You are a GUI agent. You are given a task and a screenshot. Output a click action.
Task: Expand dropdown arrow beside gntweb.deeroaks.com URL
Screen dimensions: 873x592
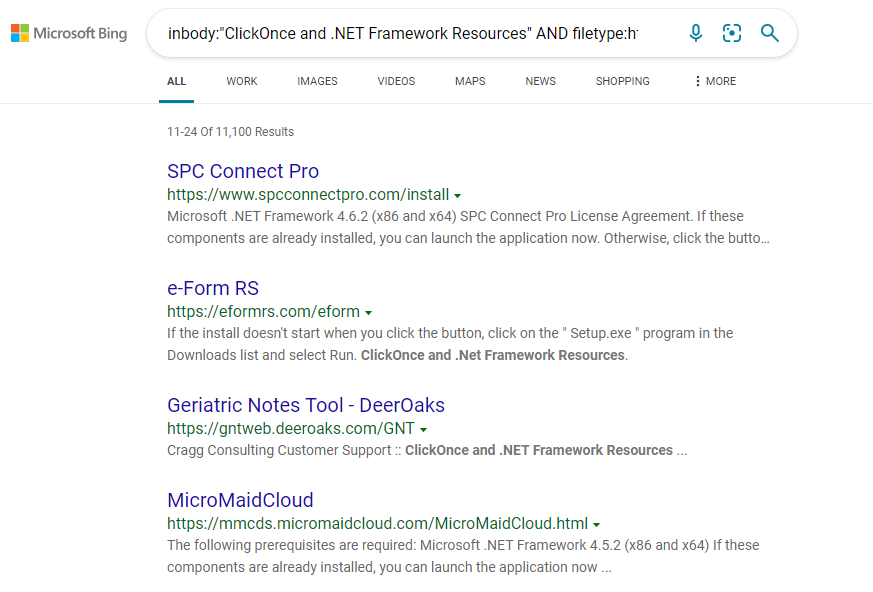click(423, 430)
